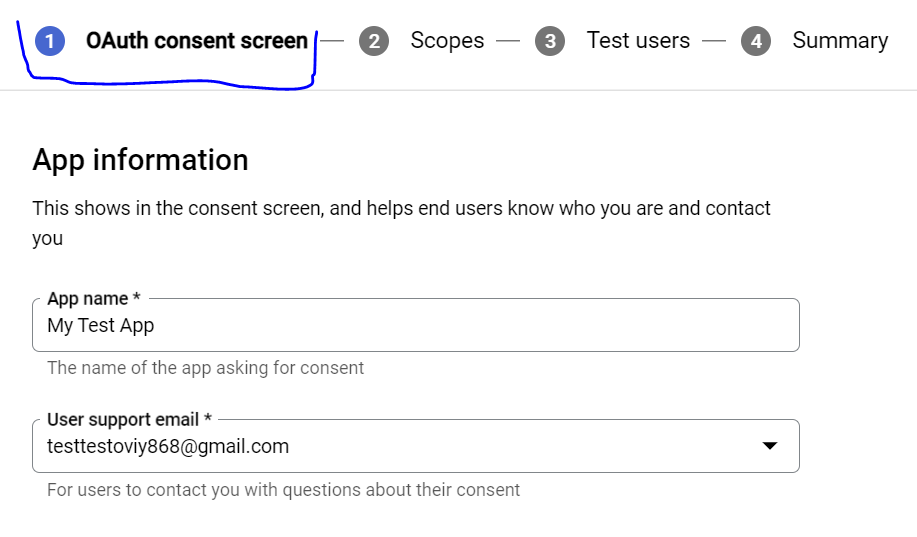The width and height of the screenshot is (917, 537).
Task: Click the step 2 number circle
Action: click(374, 41)
